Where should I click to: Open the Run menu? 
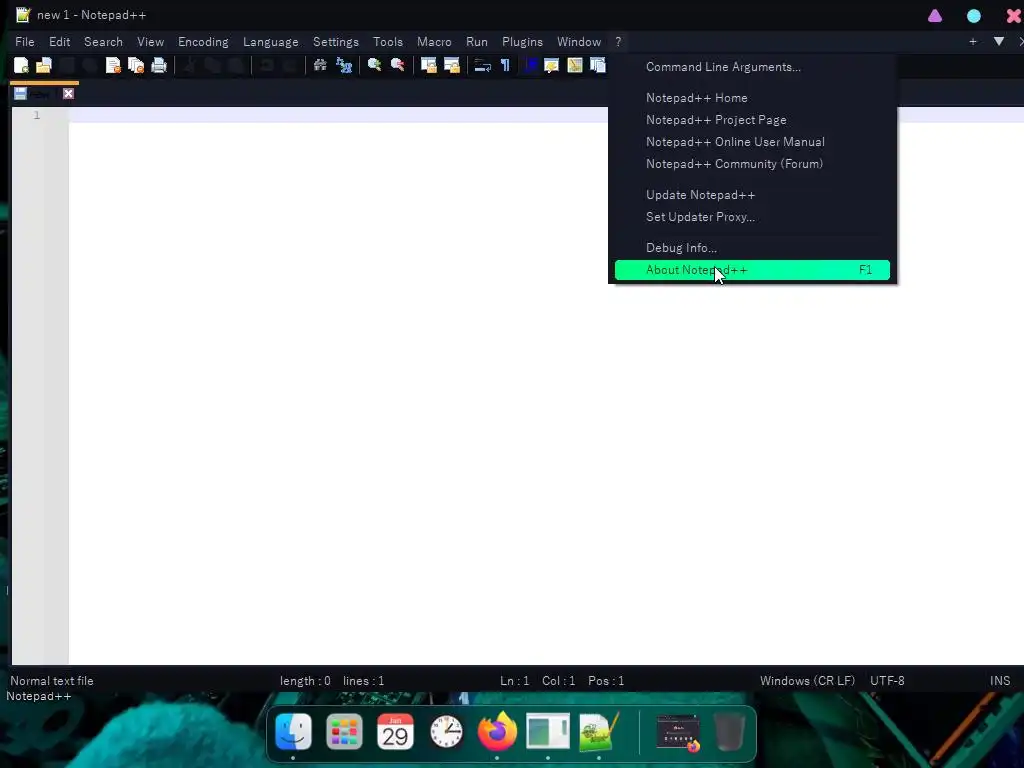click(477, 42)
